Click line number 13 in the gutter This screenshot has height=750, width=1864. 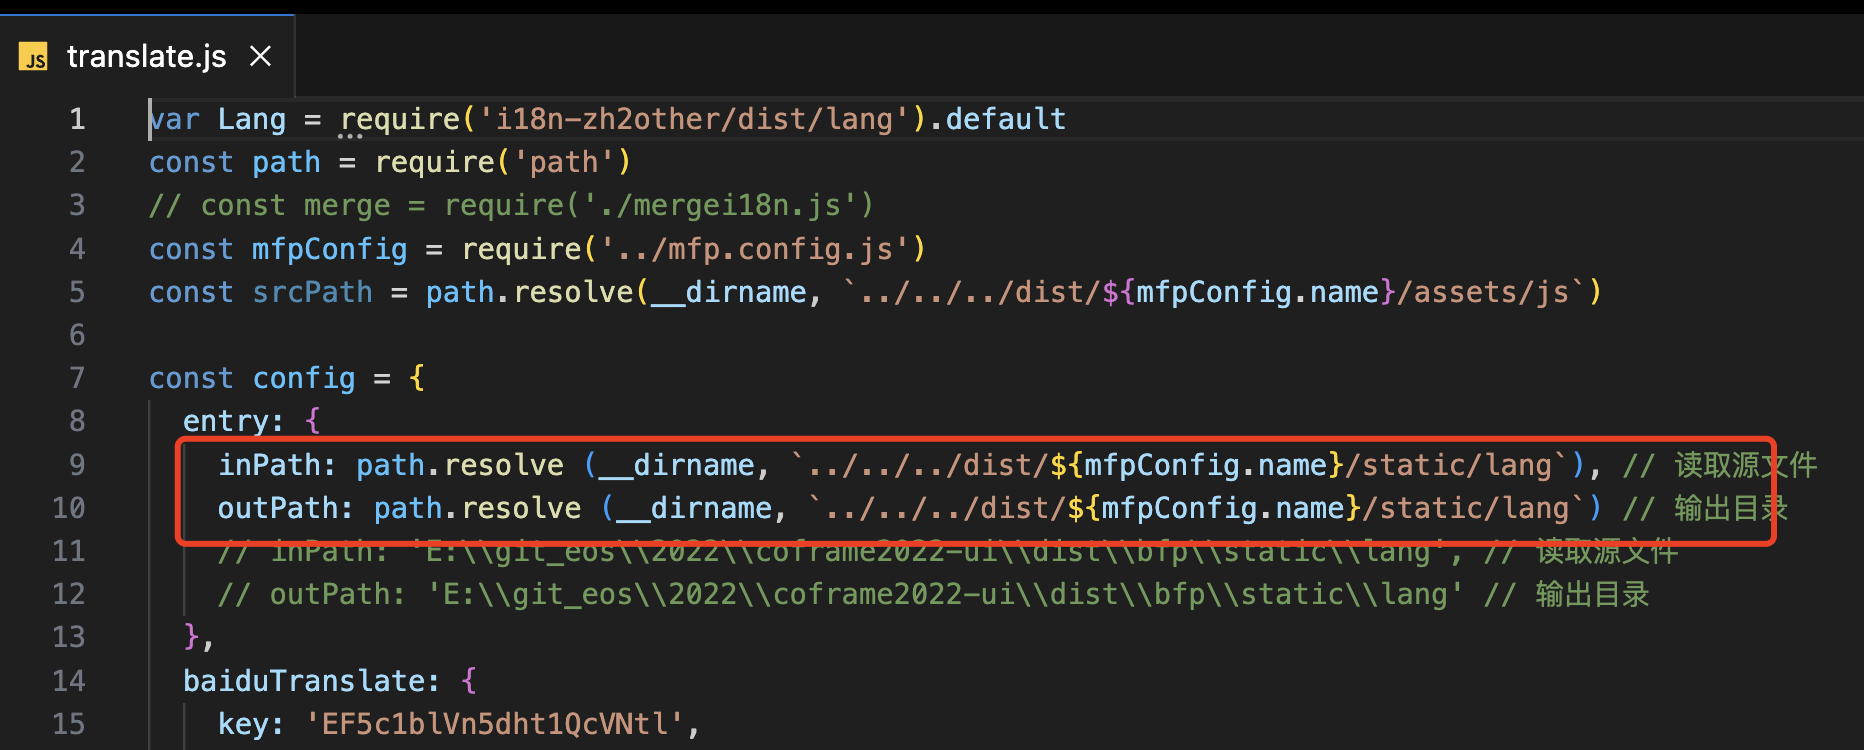click(x=69, y=637)
